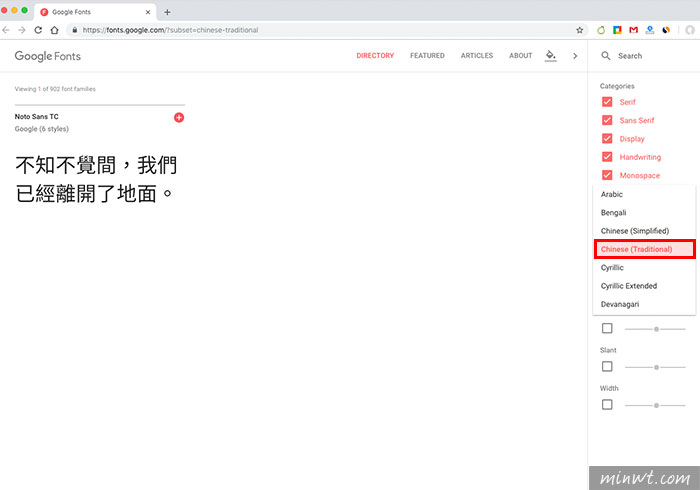Open the ABOUT tab
This screenshot has width=700, height=490.
click(x=521, y=55)
